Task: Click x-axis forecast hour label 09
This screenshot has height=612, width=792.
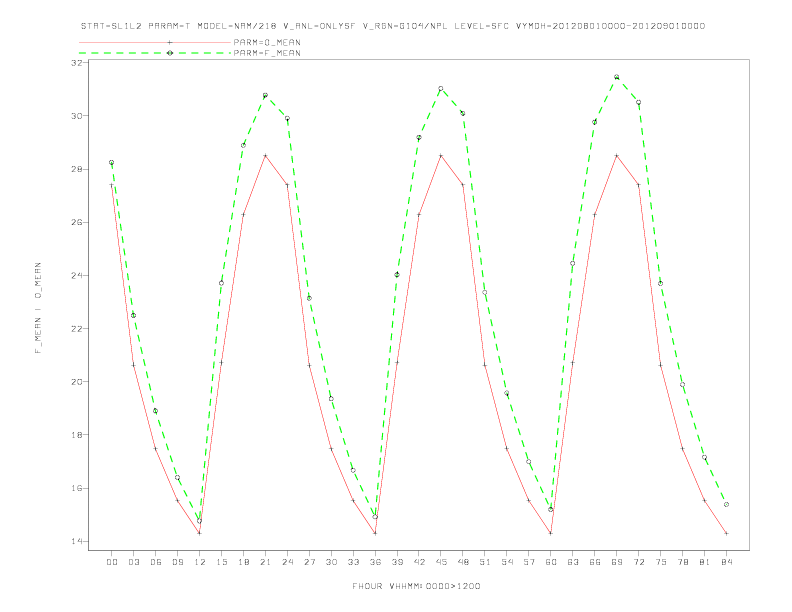Action: (x=177, y=562)
